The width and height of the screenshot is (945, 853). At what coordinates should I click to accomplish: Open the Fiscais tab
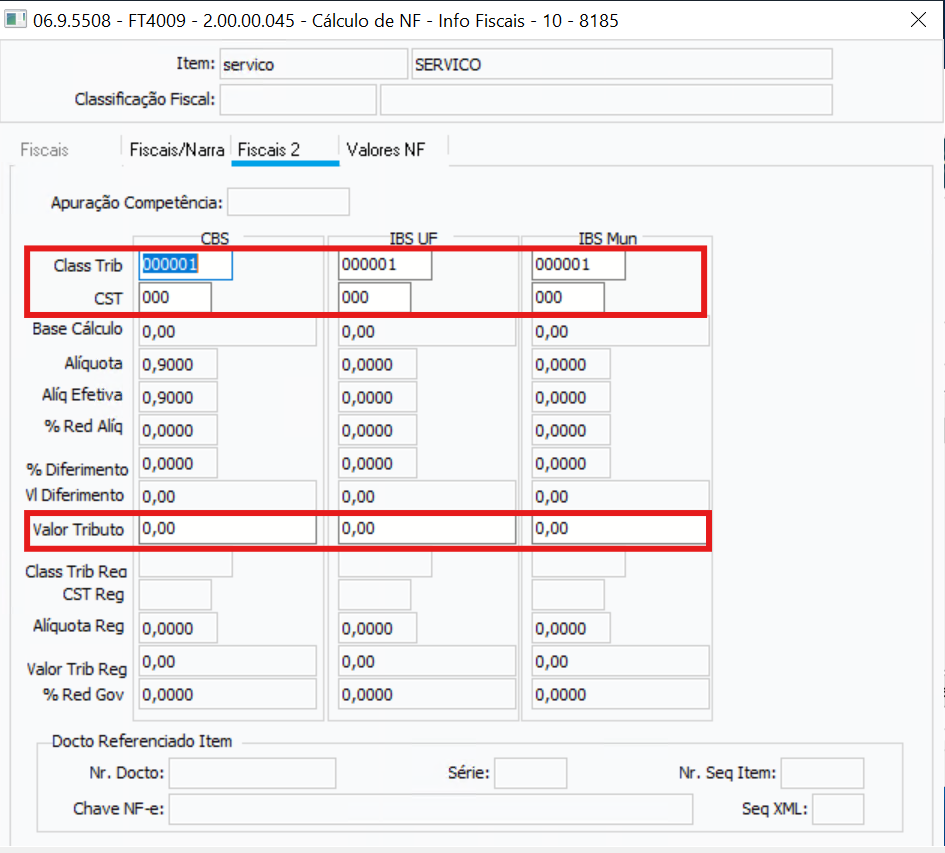[x=45, y=150]
